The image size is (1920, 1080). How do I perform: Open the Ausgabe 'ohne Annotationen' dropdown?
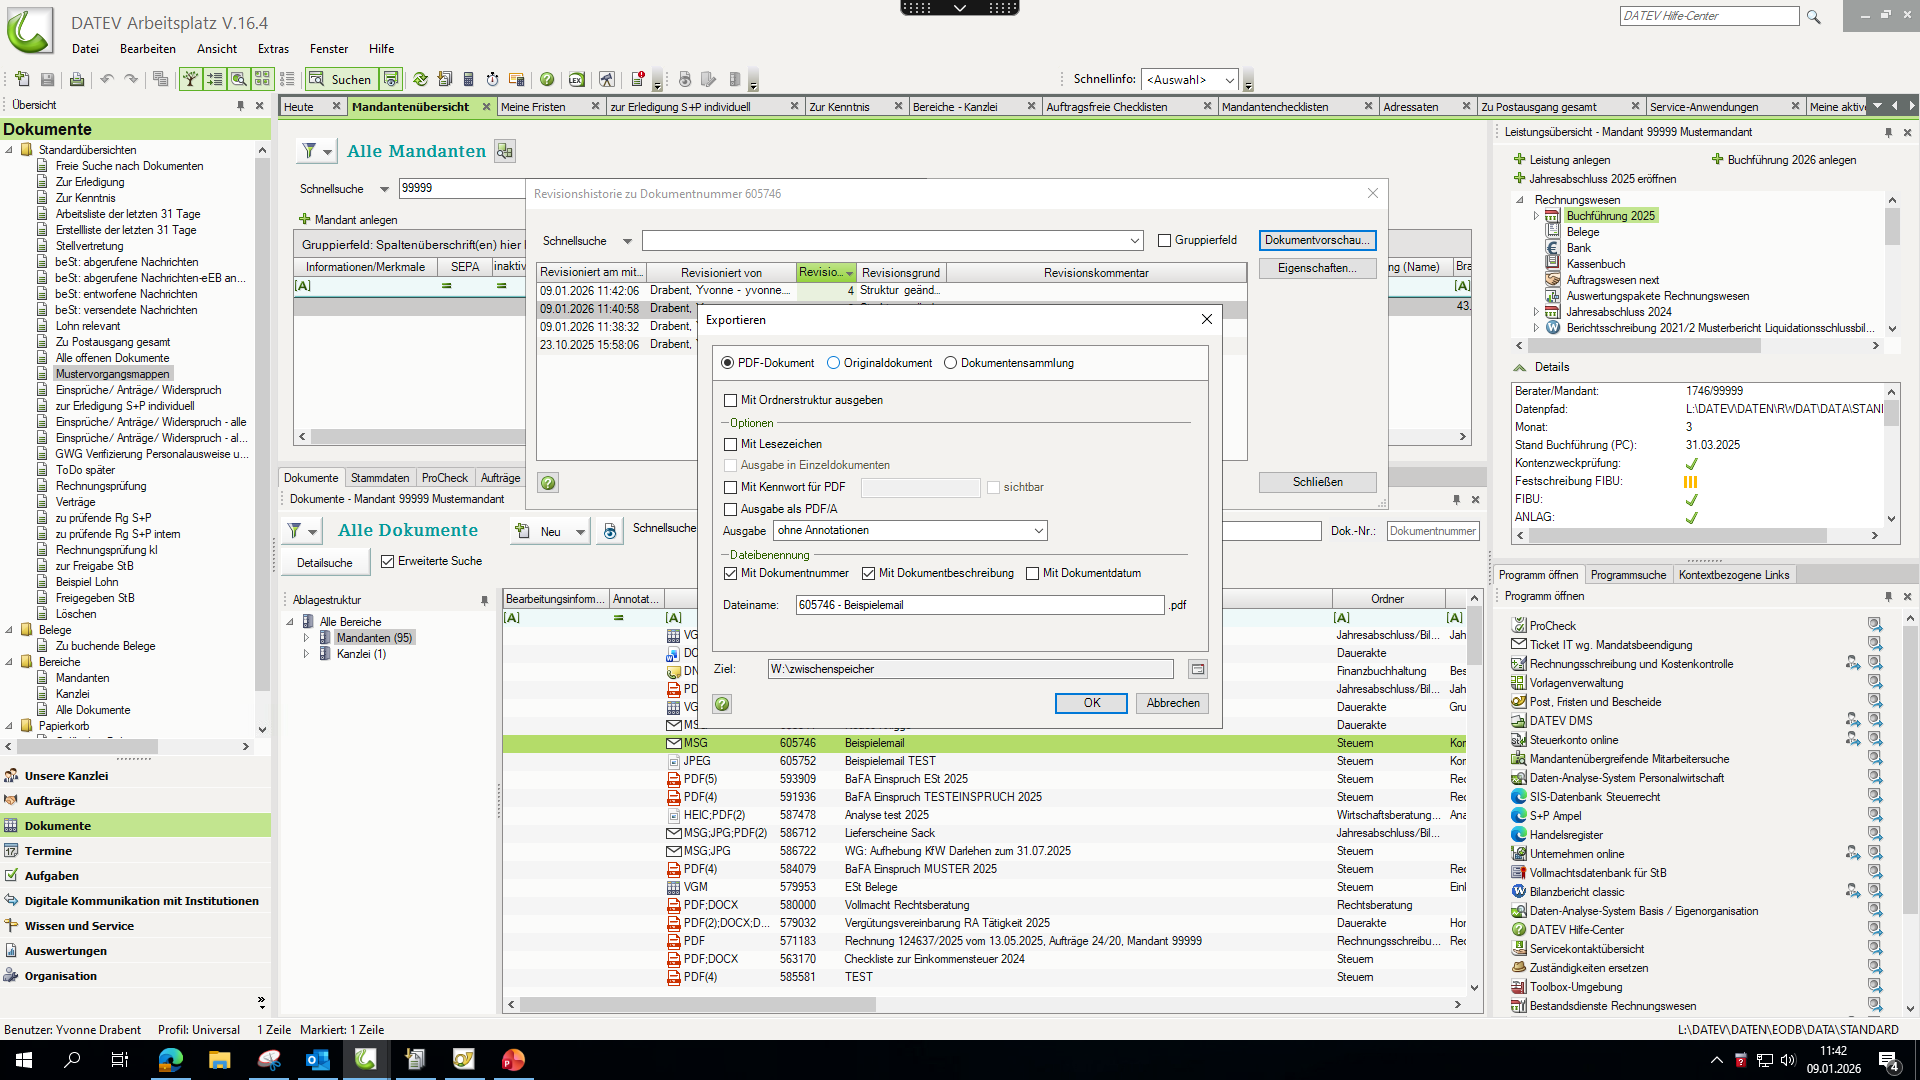(x=1038, y=531)
